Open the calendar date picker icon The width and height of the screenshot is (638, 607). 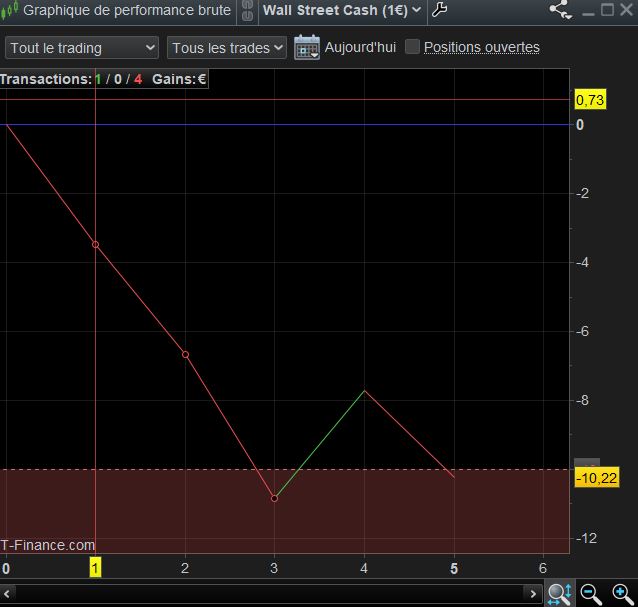(307, 47)
